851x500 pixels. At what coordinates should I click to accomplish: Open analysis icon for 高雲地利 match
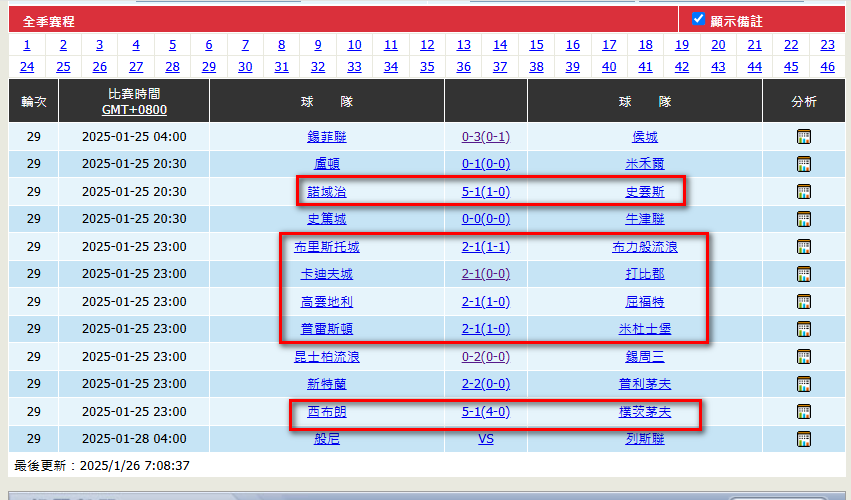point(803,302)
